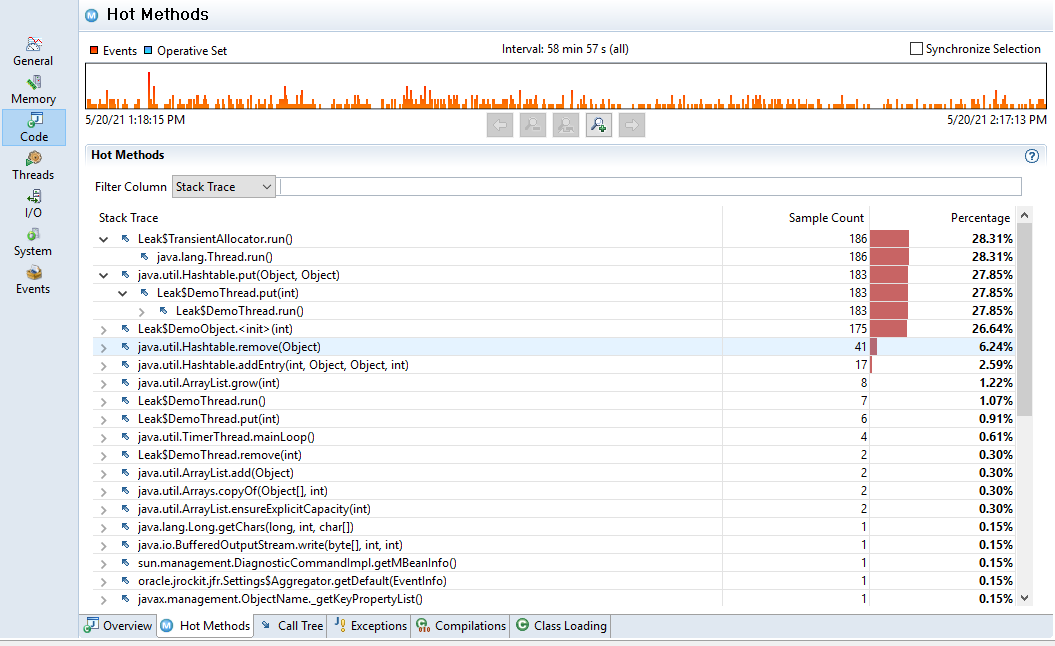Click the filter text input field
Viewport: 1055px width, 646px height.
pyautogui.click(x=650, y=187)
